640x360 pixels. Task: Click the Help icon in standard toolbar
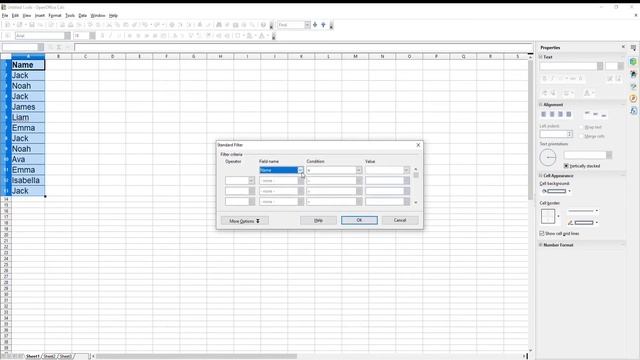(x=263, y=25)
